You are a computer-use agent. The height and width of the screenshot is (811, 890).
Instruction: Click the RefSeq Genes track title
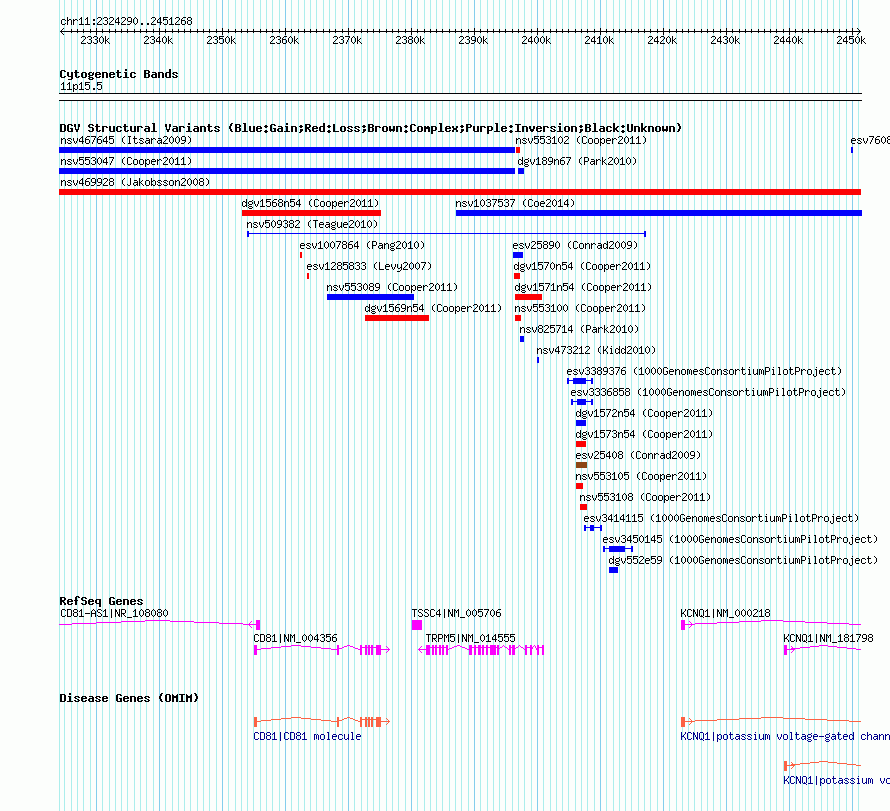101,601
